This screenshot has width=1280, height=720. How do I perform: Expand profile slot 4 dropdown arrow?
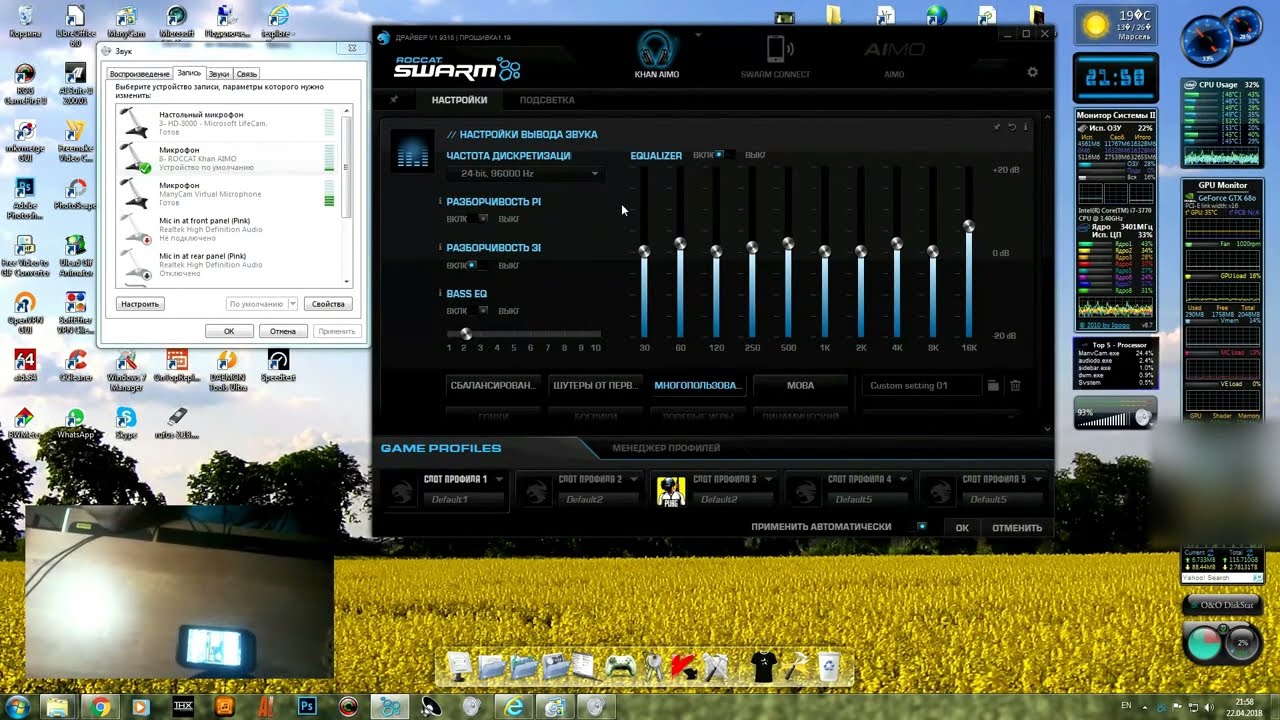[x=904, y=479]
